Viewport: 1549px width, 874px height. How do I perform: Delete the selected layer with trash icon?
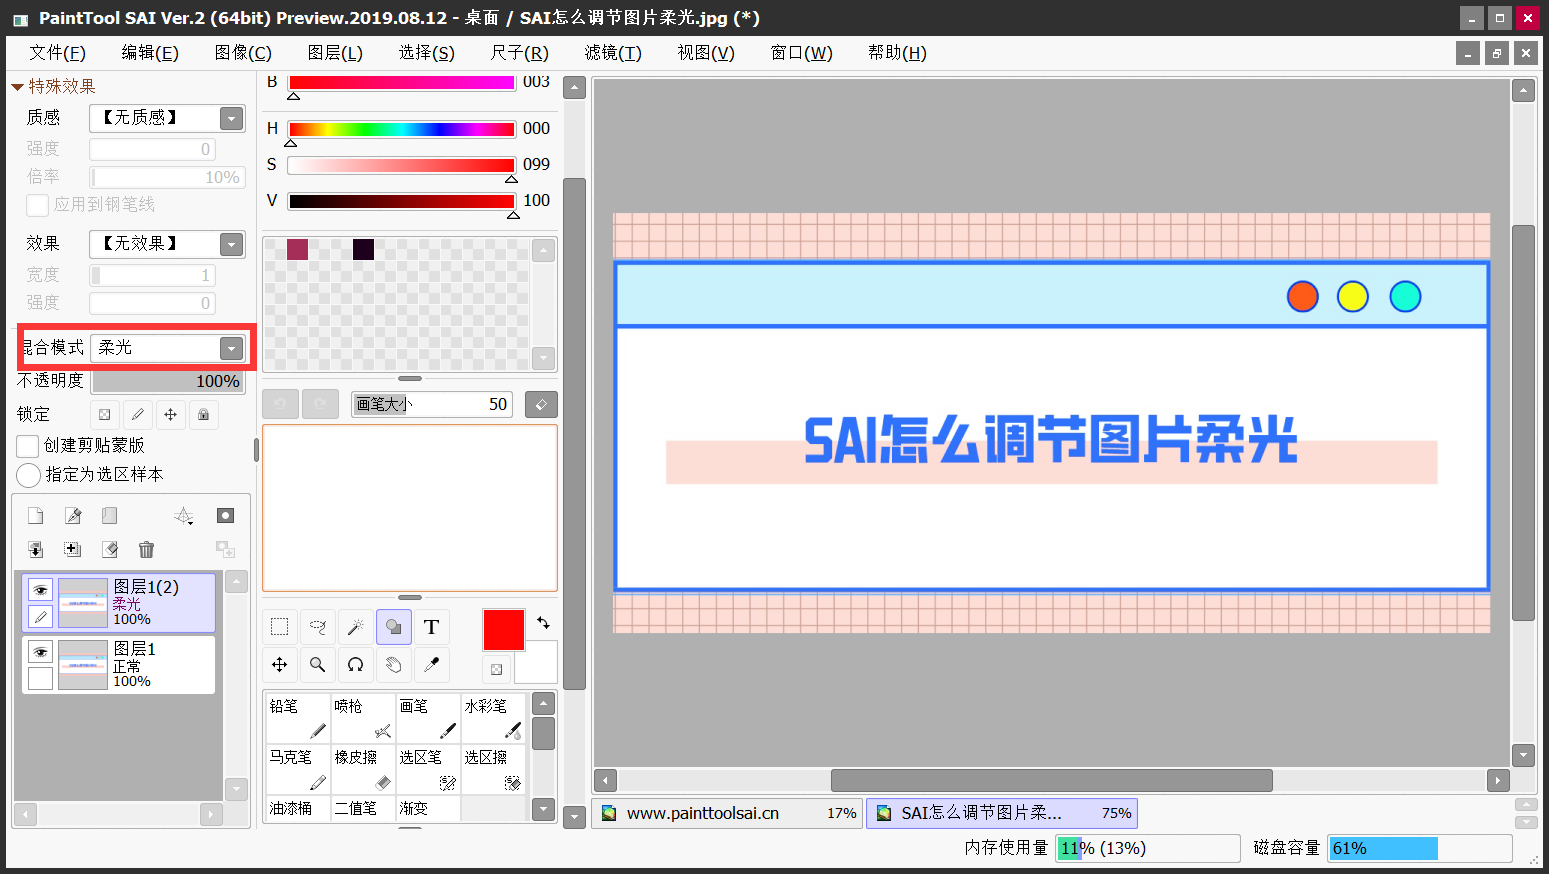pos(146,549)
